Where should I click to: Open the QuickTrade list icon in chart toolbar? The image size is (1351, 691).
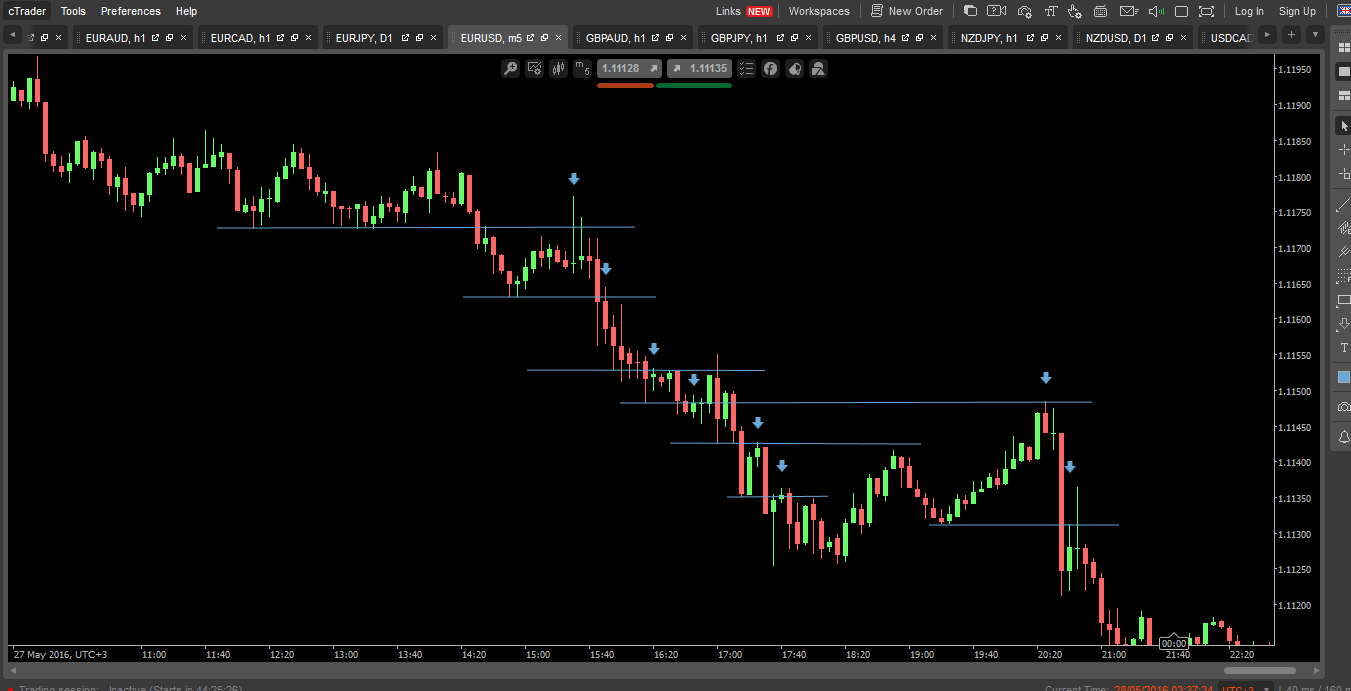pos(746,69)
